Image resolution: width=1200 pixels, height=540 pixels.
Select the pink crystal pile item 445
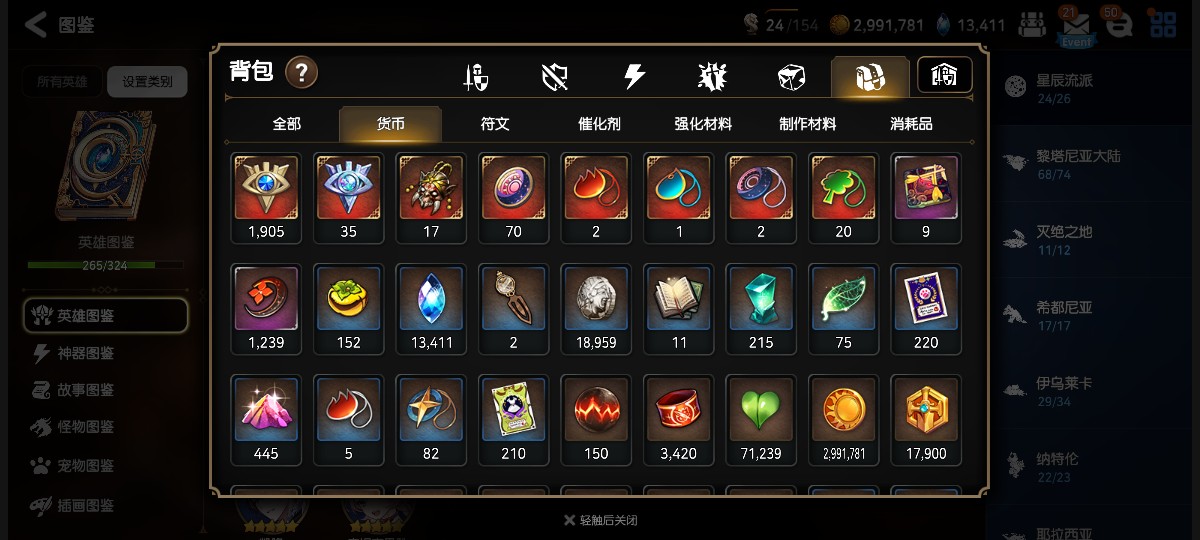(266, 420)
